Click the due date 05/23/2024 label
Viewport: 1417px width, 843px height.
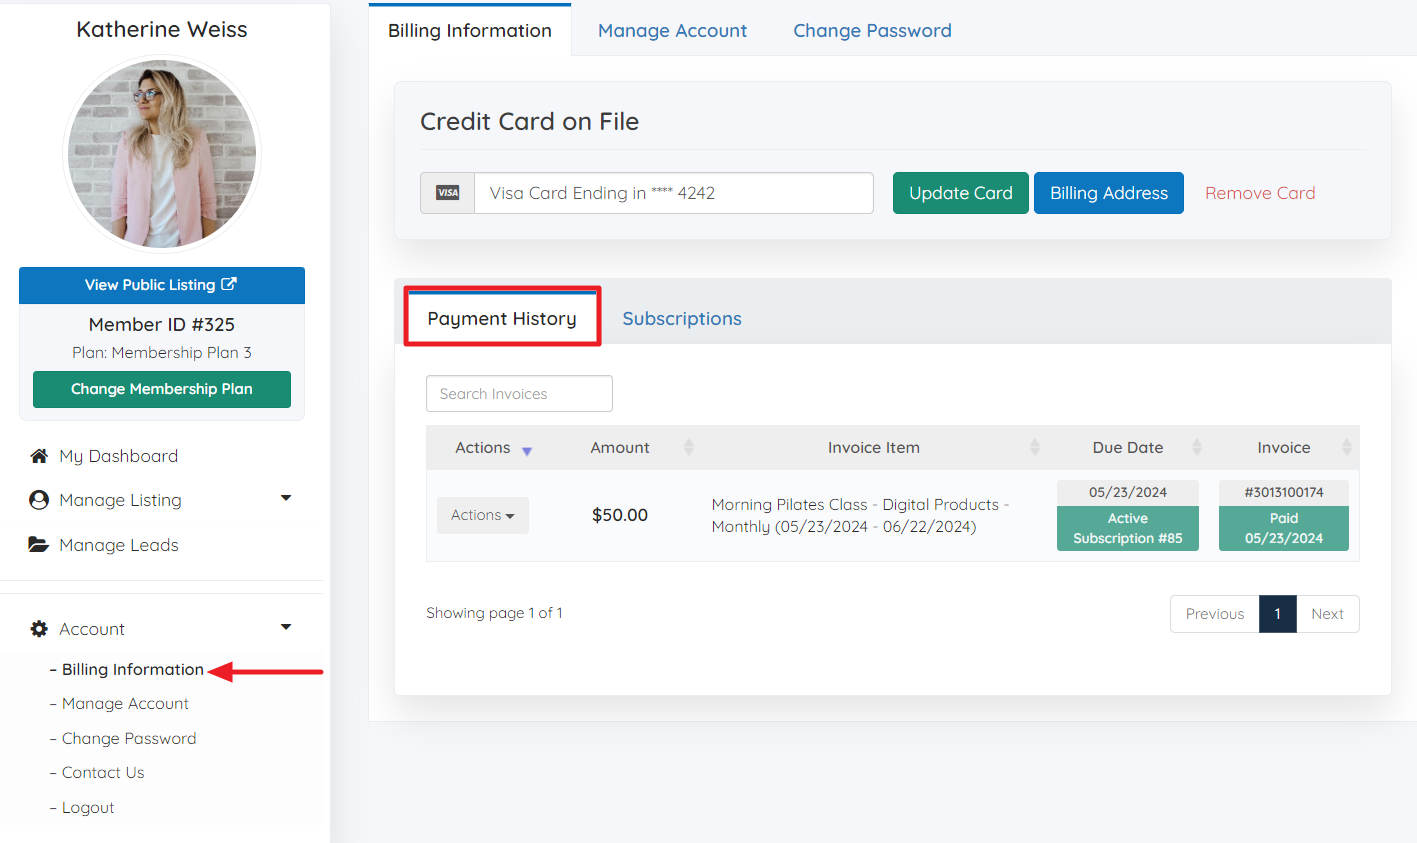(x=1128, y=492)
